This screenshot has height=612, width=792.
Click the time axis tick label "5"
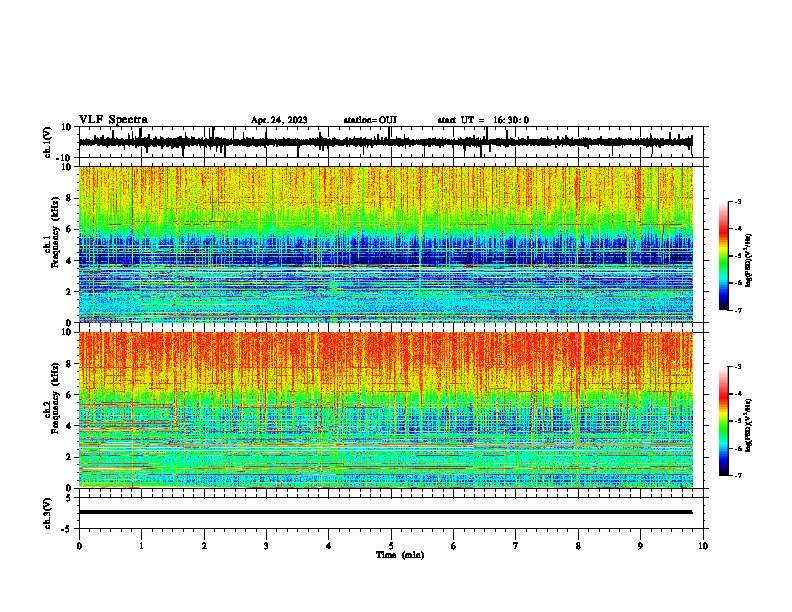click(391, 546)
